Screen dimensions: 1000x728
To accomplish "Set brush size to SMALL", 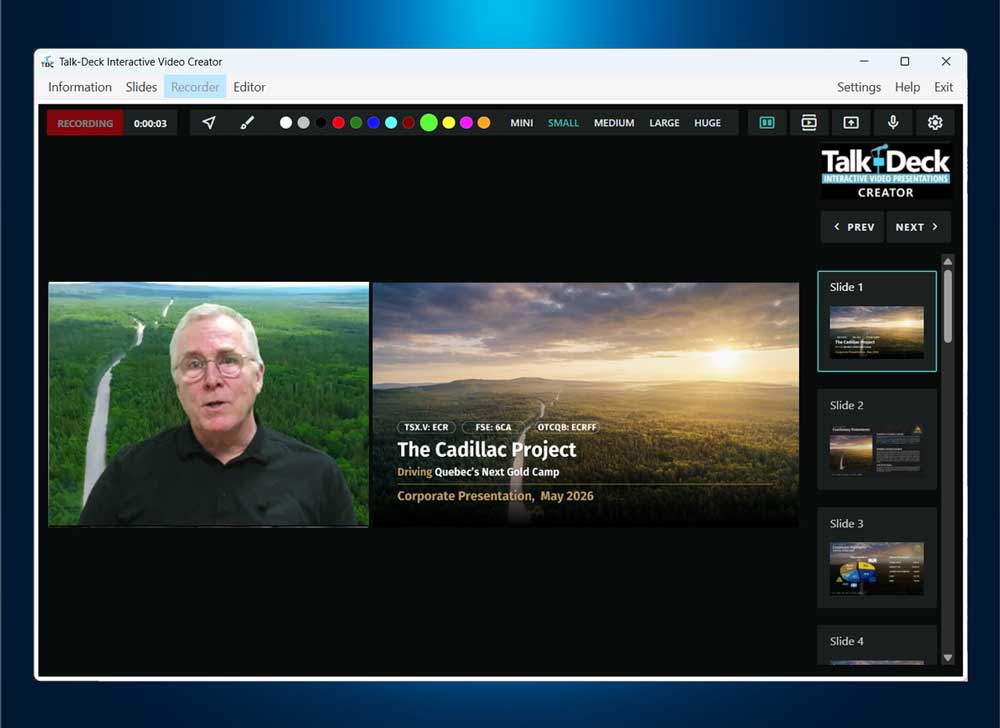I will pyautogui.click(x=563, y=122).
